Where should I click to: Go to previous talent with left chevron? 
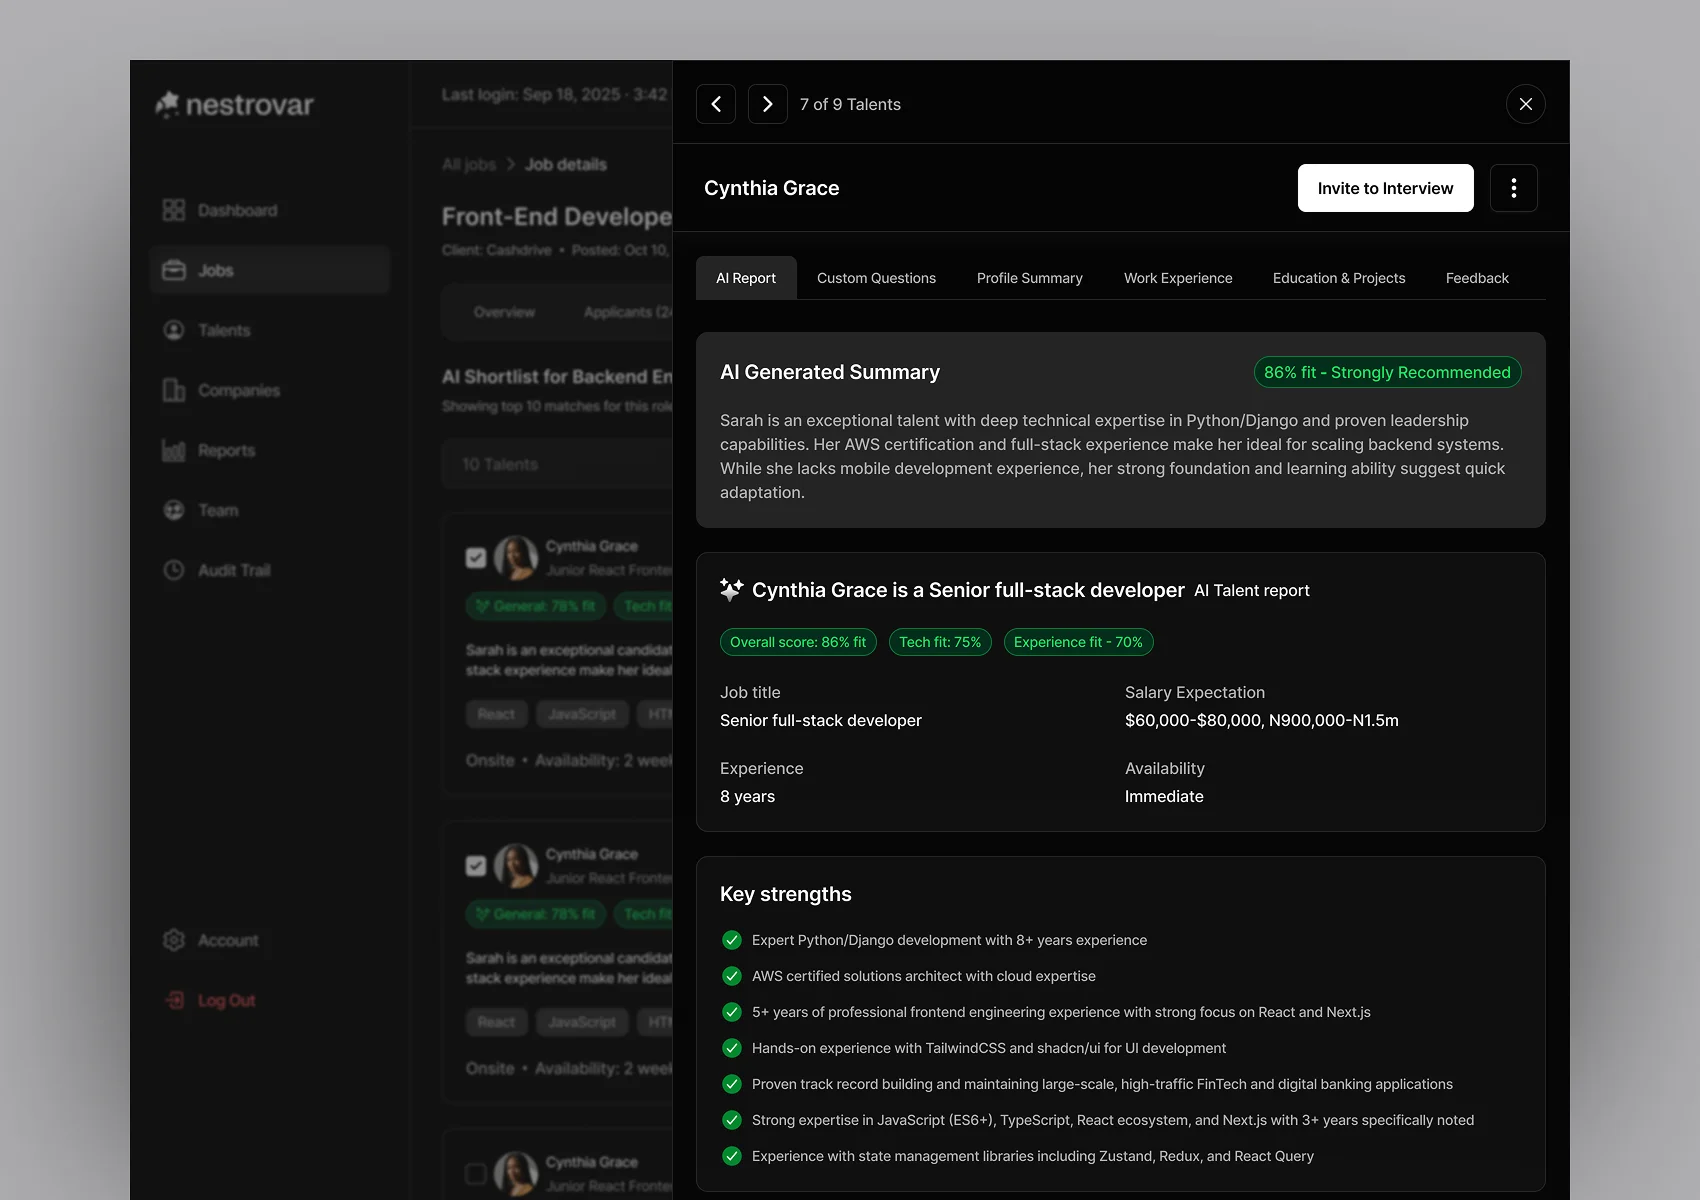(716, 104)
